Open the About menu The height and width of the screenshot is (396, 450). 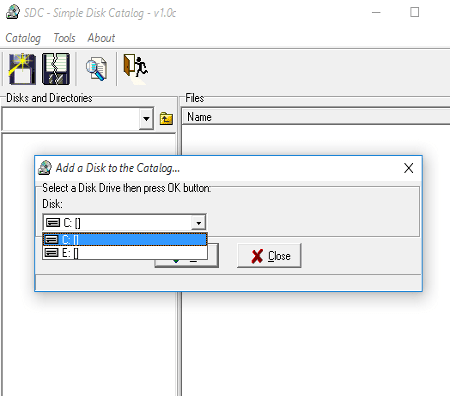tap(101, 38)
